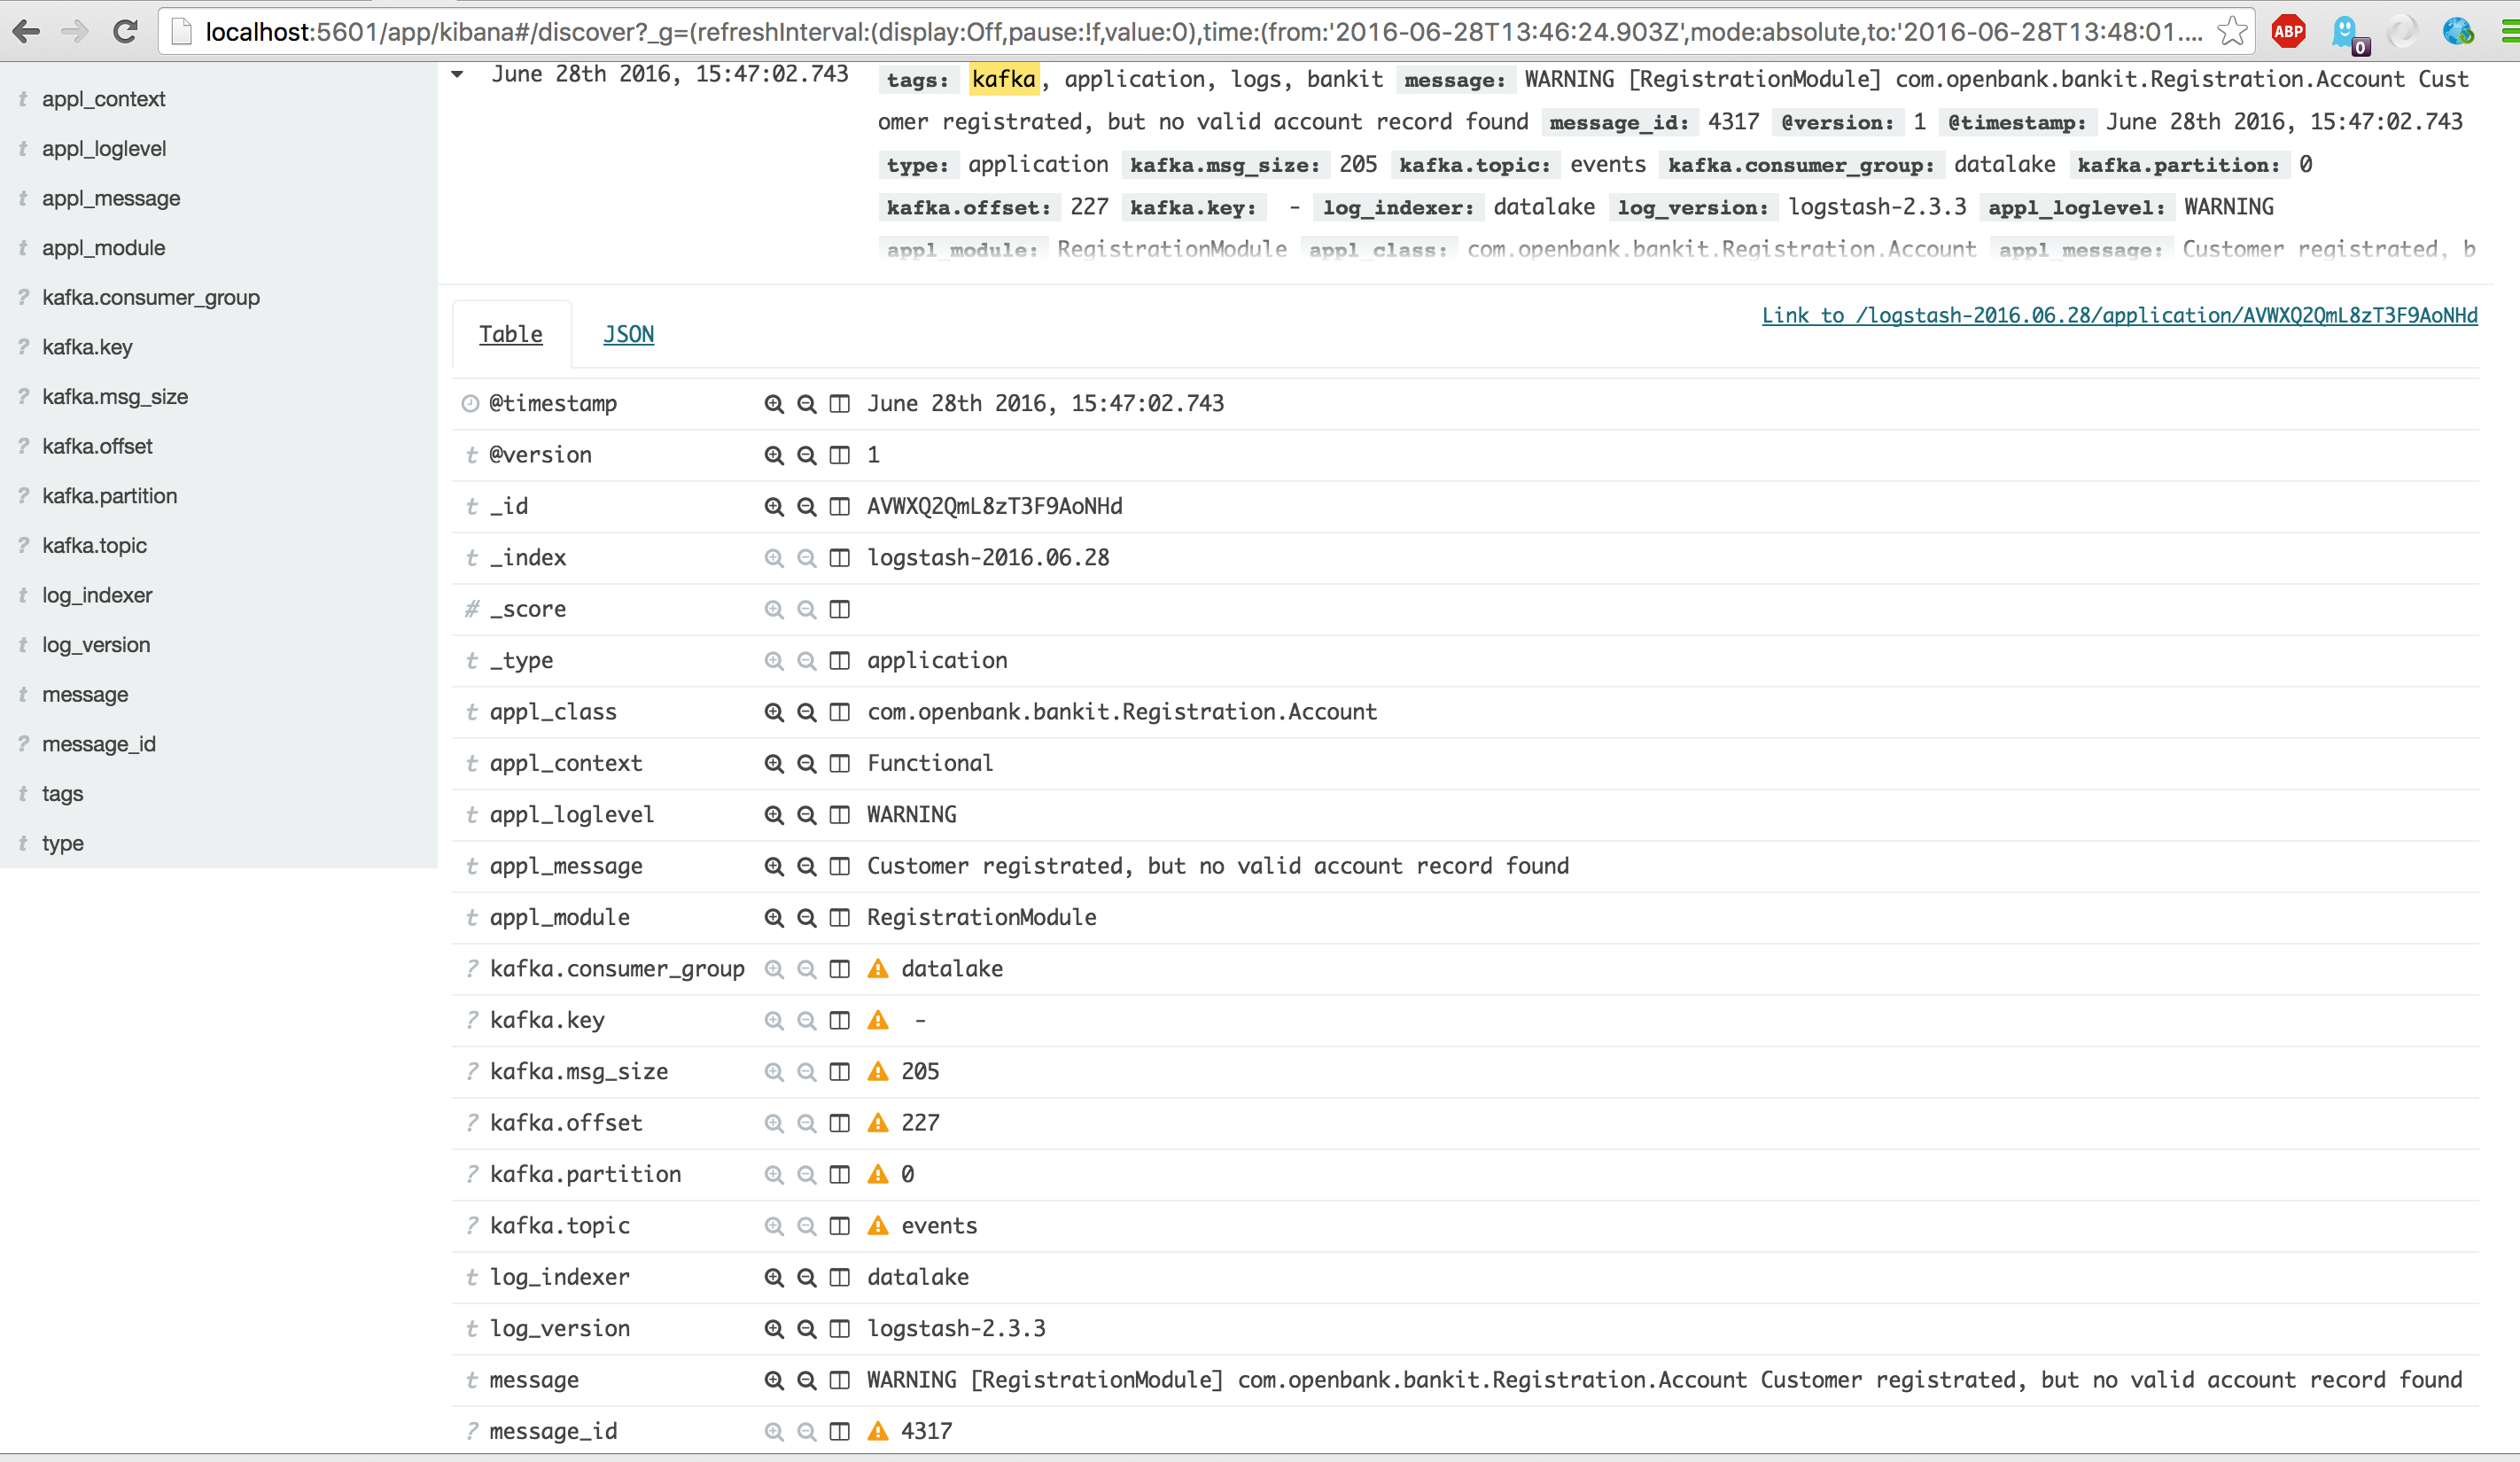This screenshot has width=2520, height=1462.
Task: Collapse the expanded log entry arrow
Action: (457, 74)
